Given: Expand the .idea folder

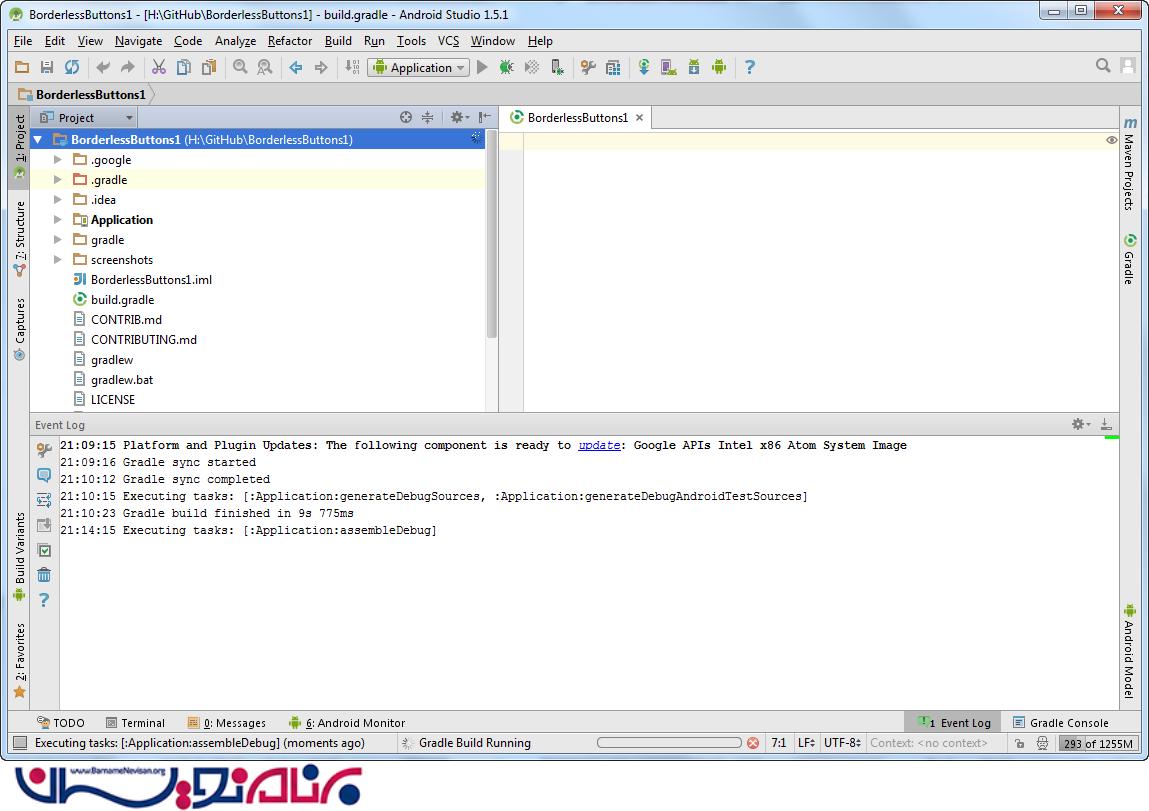Looking at the screenshot, I should [x=58, y=199].
